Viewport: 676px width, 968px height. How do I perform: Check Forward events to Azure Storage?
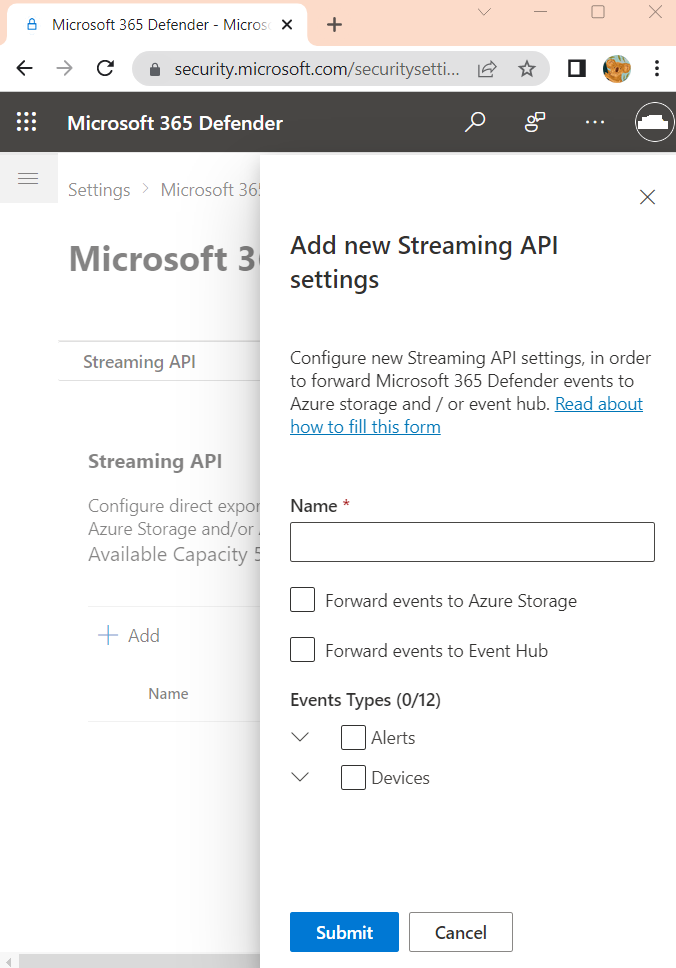tap(303, 600)
